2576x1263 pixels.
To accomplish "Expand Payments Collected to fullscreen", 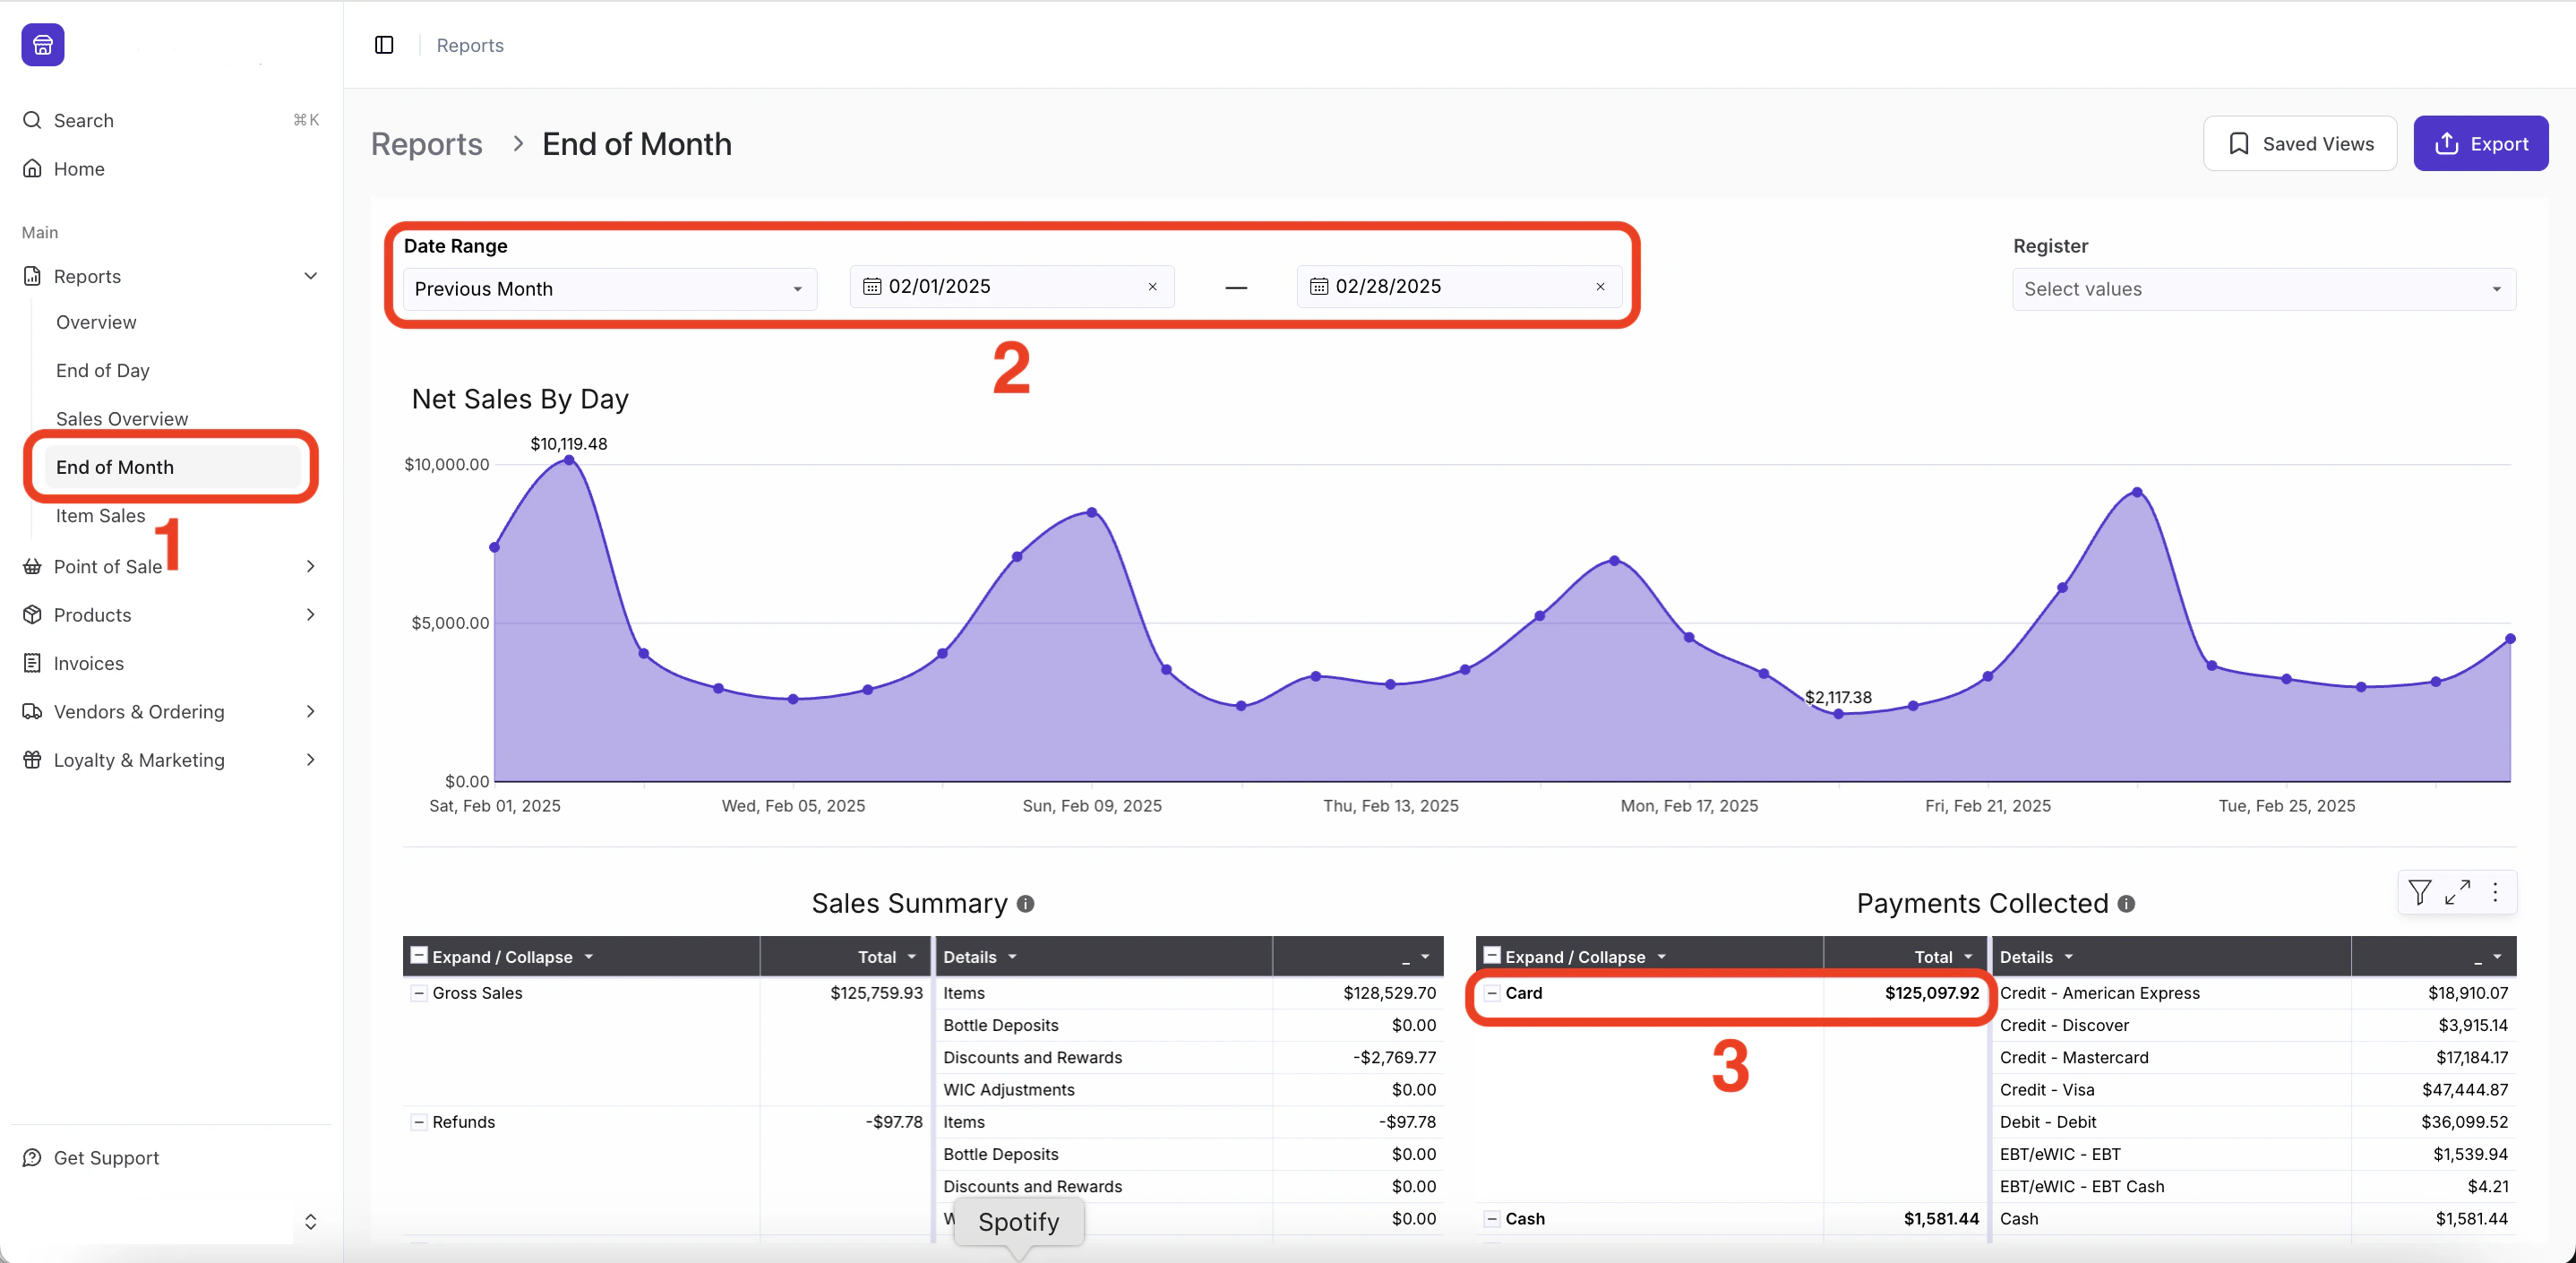I will click(2457, 891).
